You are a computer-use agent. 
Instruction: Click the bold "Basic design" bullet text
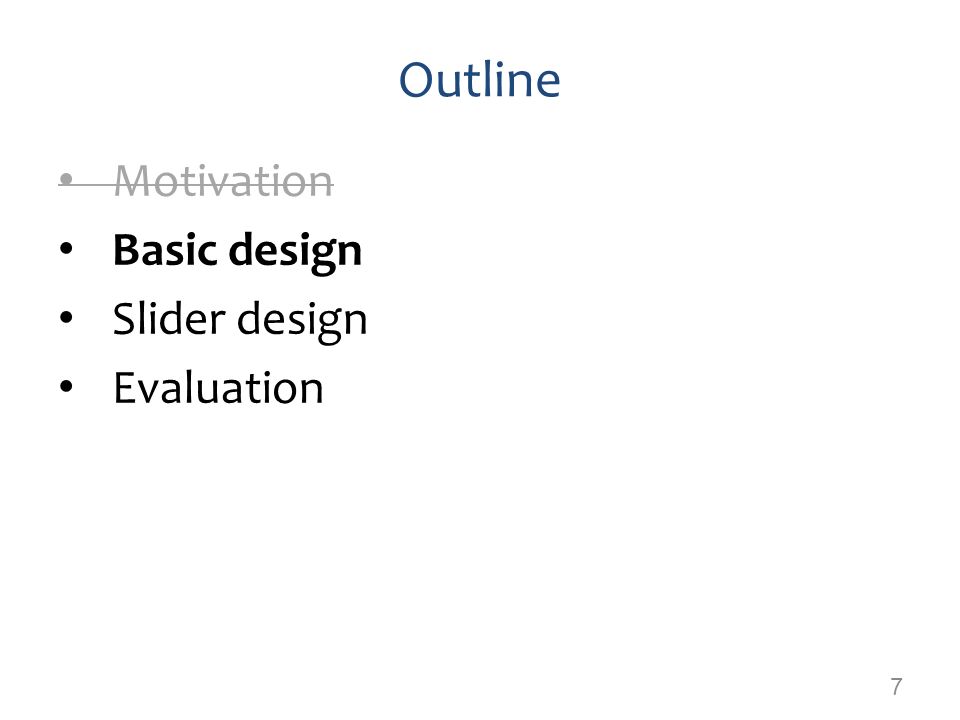coord(238,252)
